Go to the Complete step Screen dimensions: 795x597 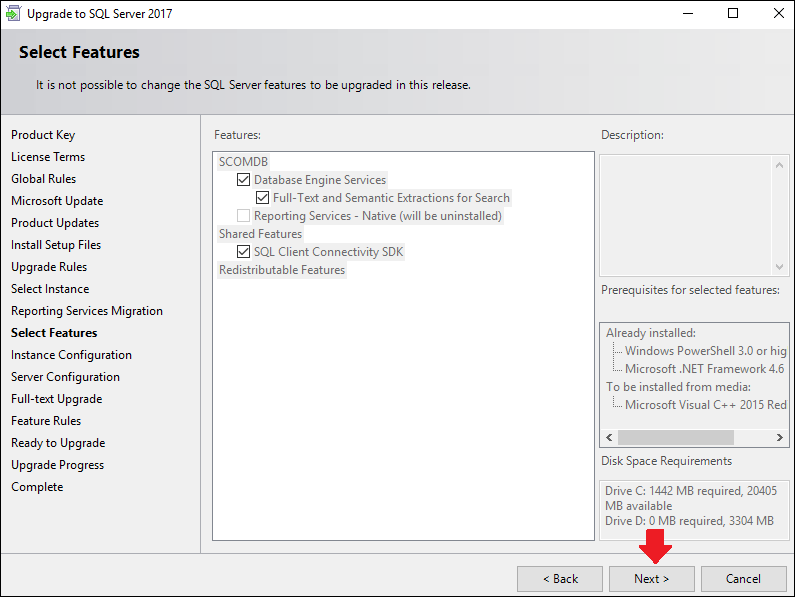click(x=38, y=487)
